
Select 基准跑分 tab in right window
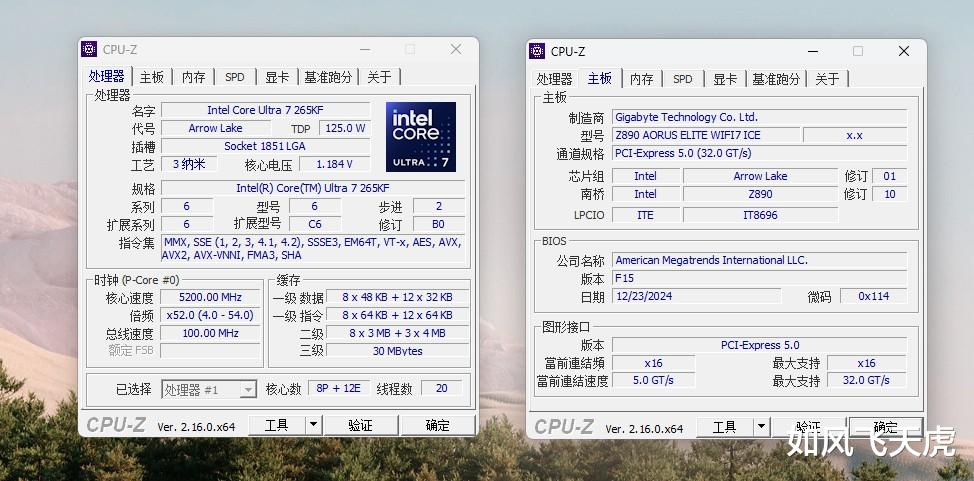tap(776, 79)
